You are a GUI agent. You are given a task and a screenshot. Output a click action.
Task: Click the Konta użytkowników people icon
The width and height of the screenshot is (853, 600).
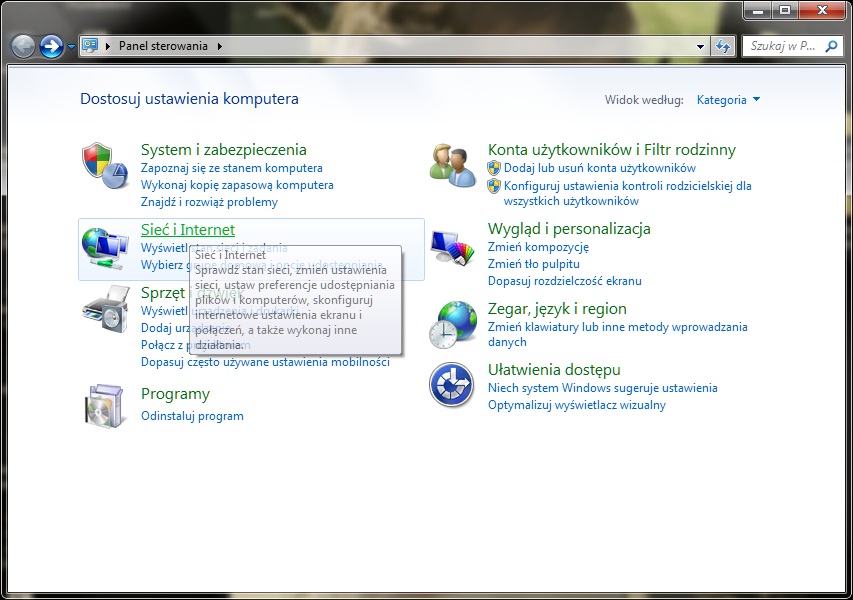(453, 165)
